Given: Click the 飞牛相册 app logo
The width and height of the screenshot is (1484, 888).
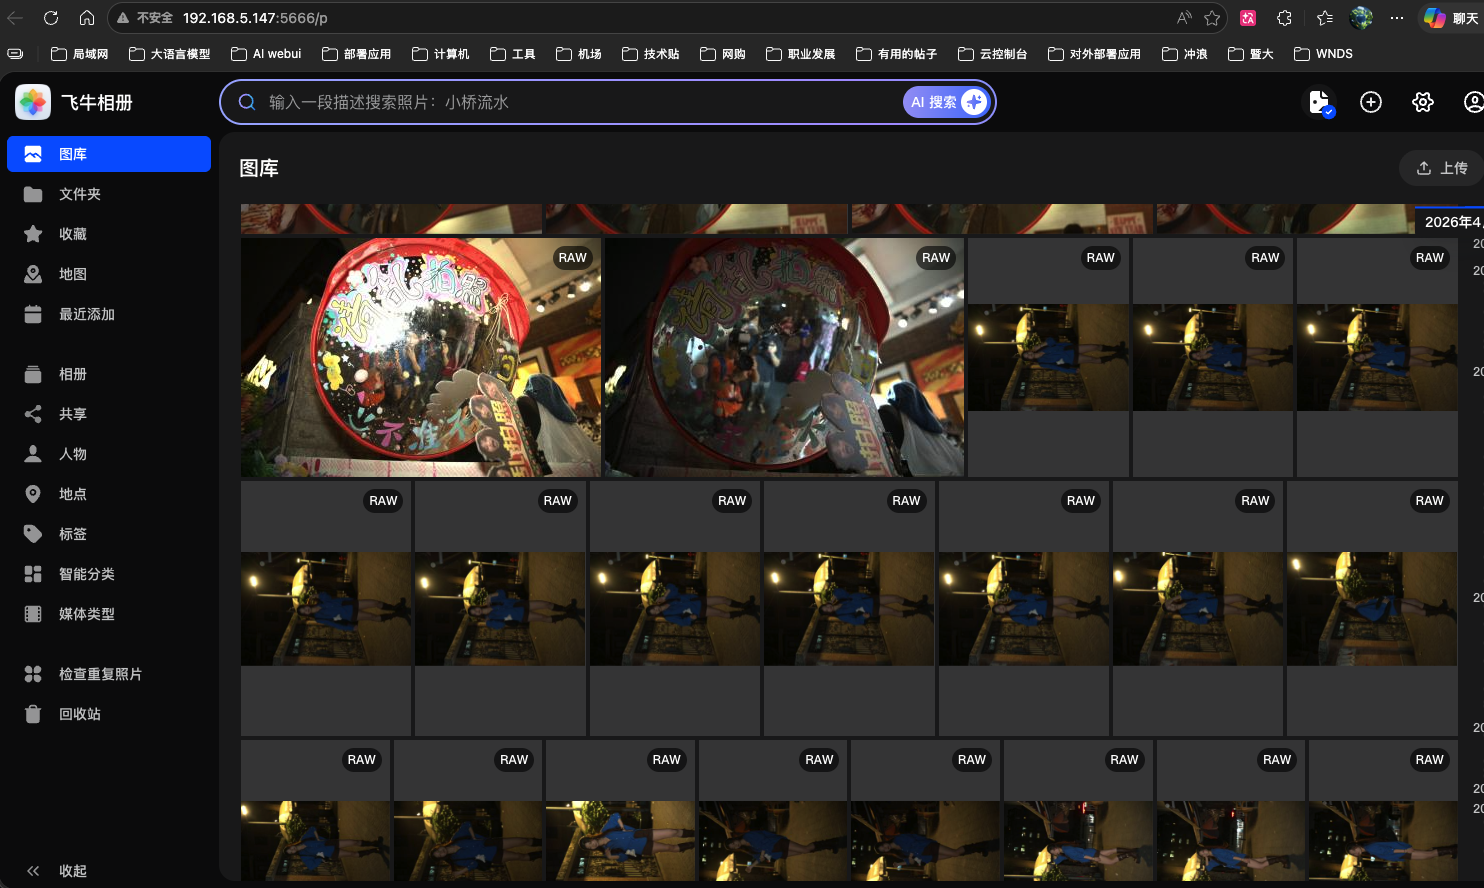Looking at the screenshot, I should (33, 102).
